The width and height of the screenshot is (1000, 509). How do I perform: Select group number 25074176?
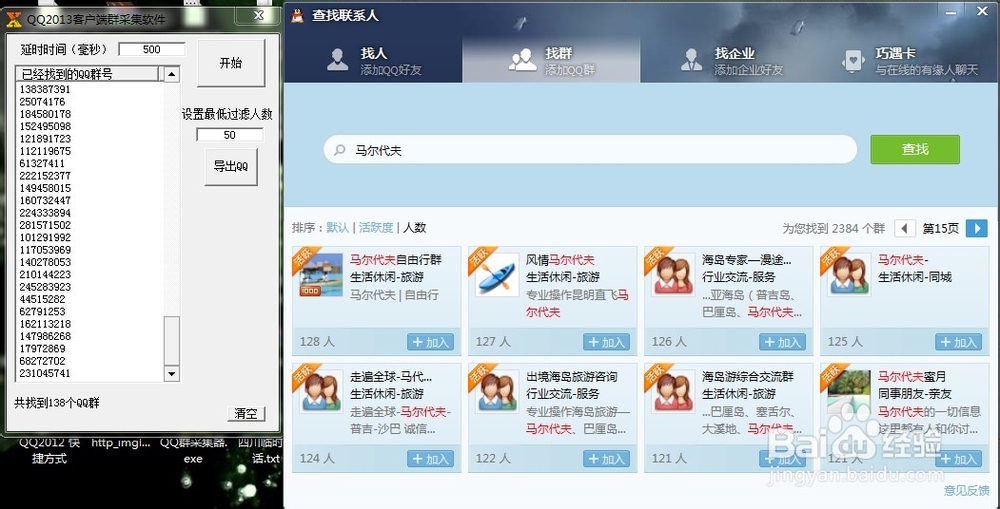[42, 102]
